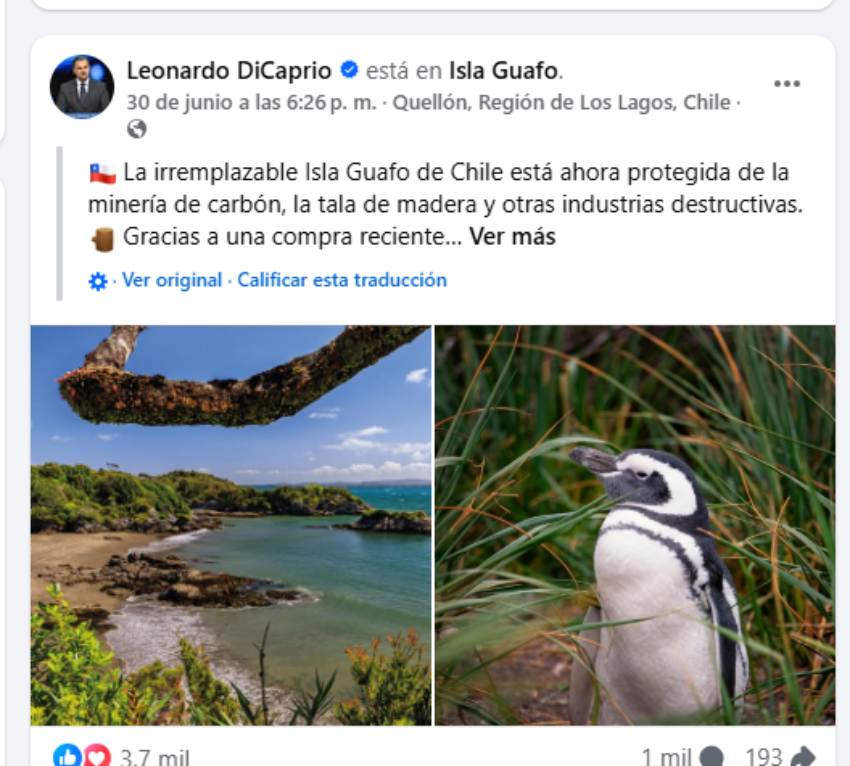Open the profile name link at the post top
The width and height of the screenshot is (850, 766).
tap(229, 70)
